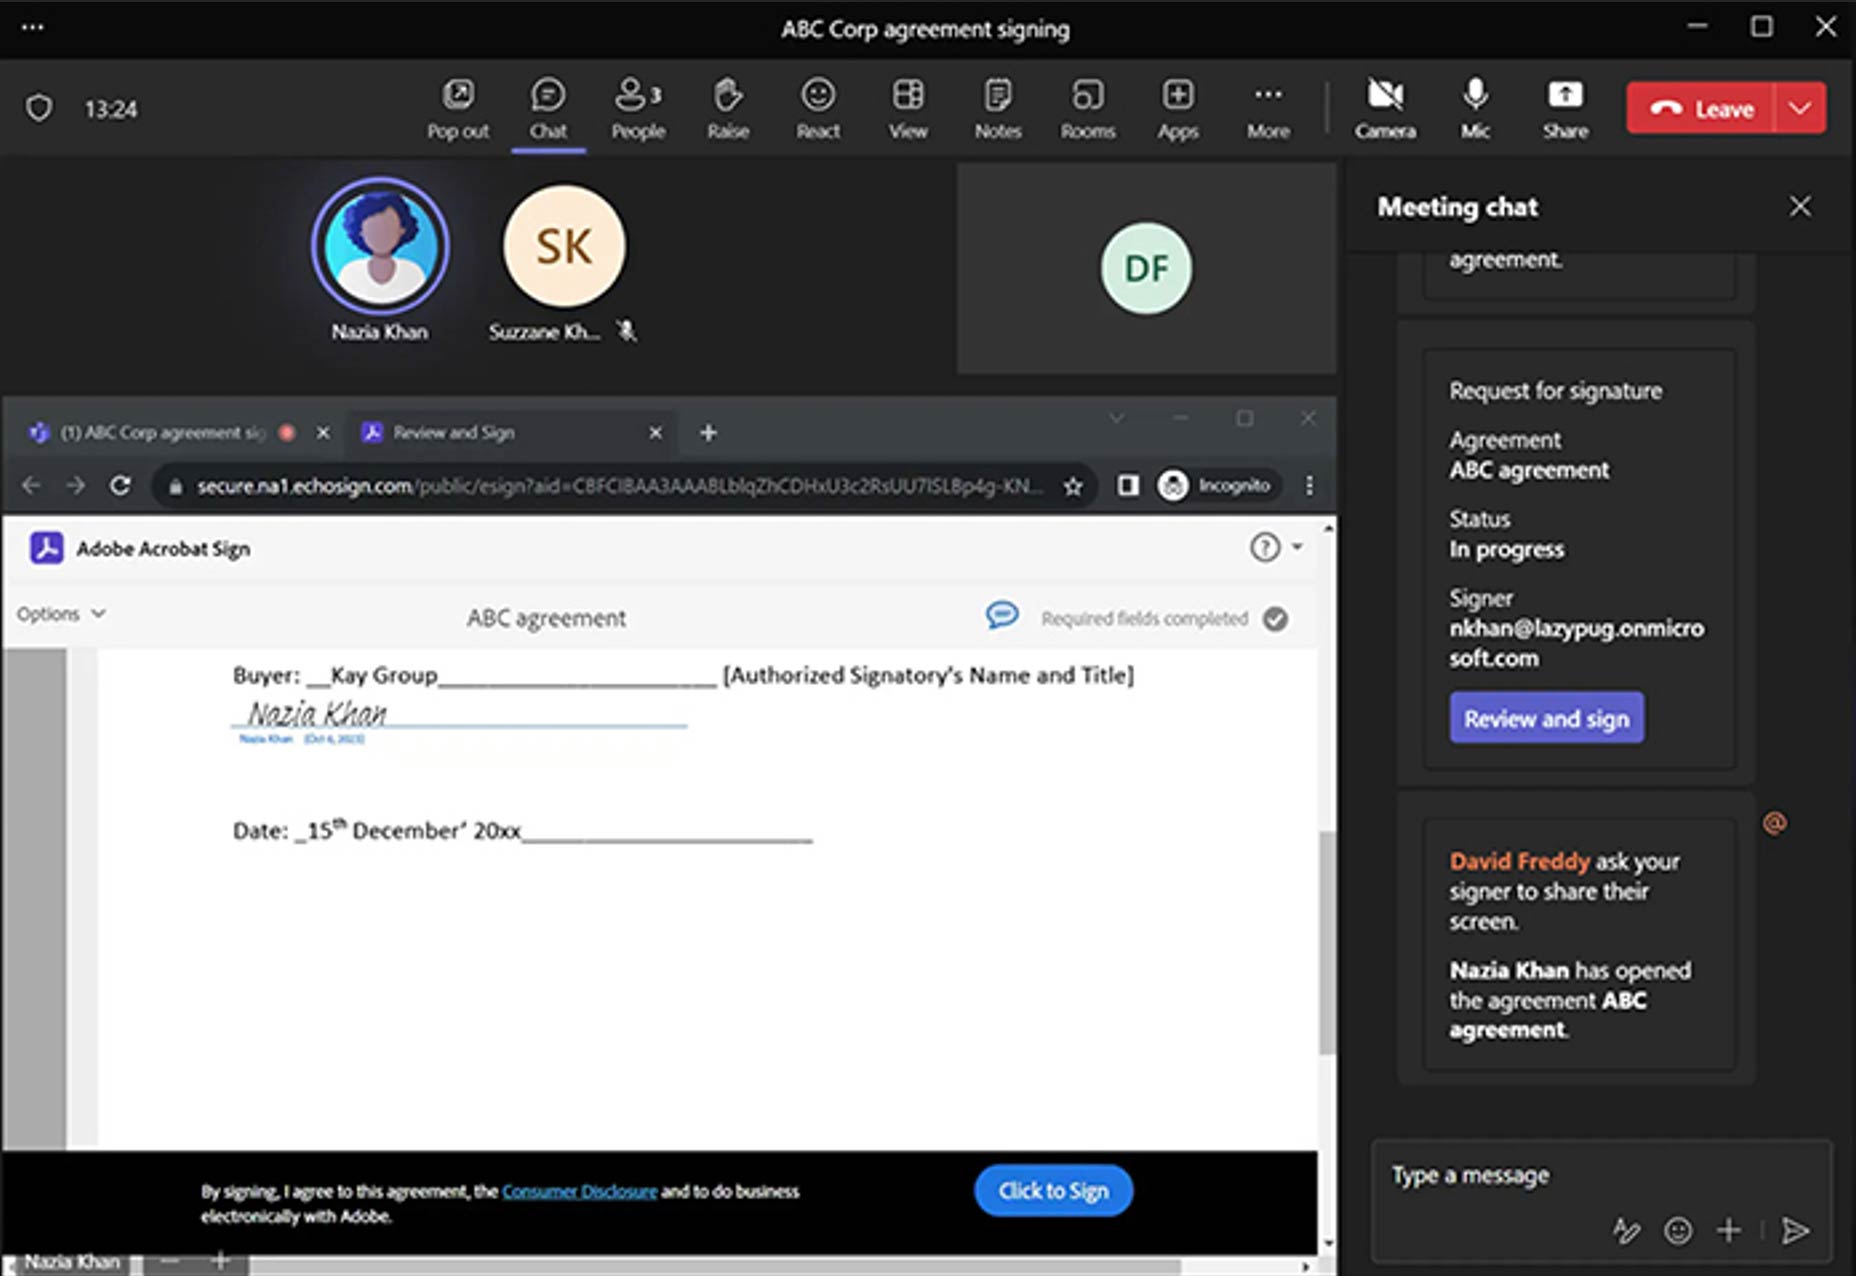Click the Incognito profile indicator
The width and height of the screenshot is (1856, 1276).
(1216, 485)
